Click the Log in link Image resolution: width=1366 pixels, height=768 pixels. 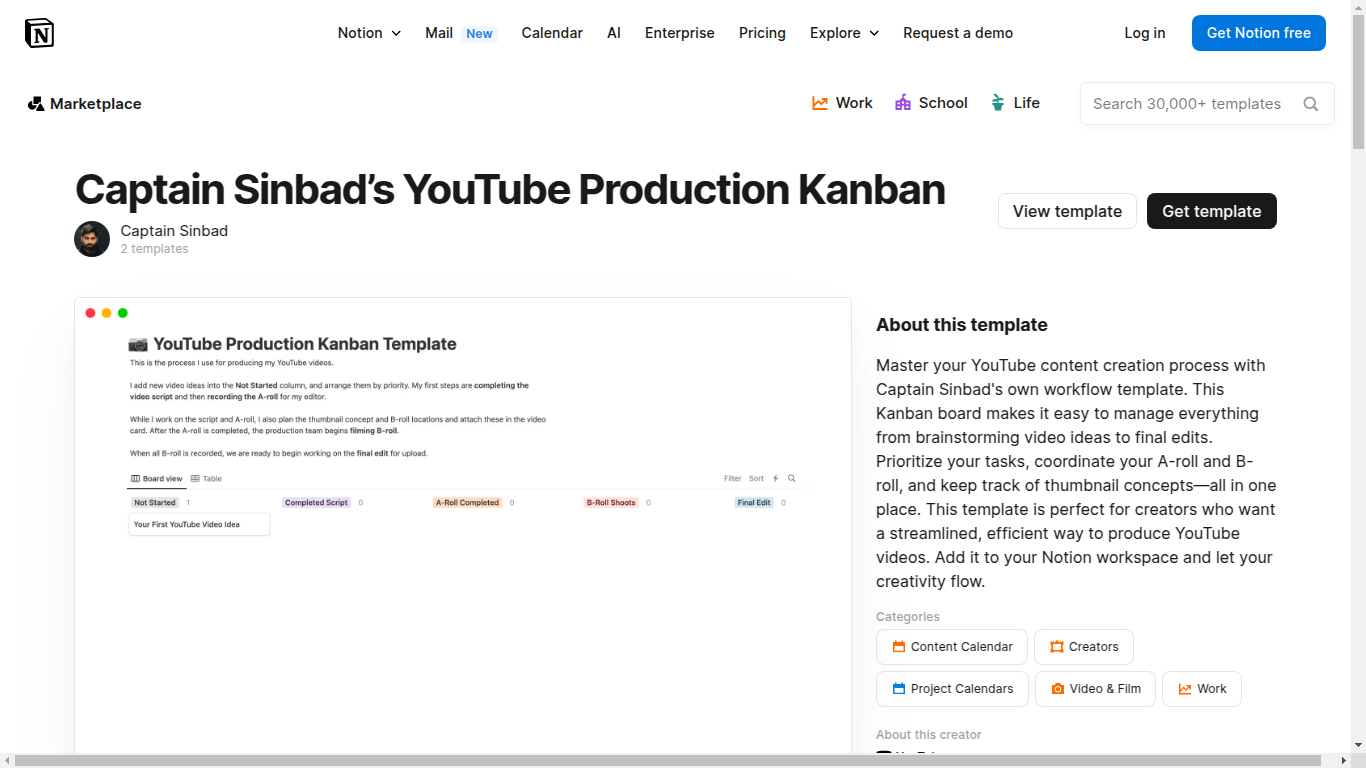1145,33
